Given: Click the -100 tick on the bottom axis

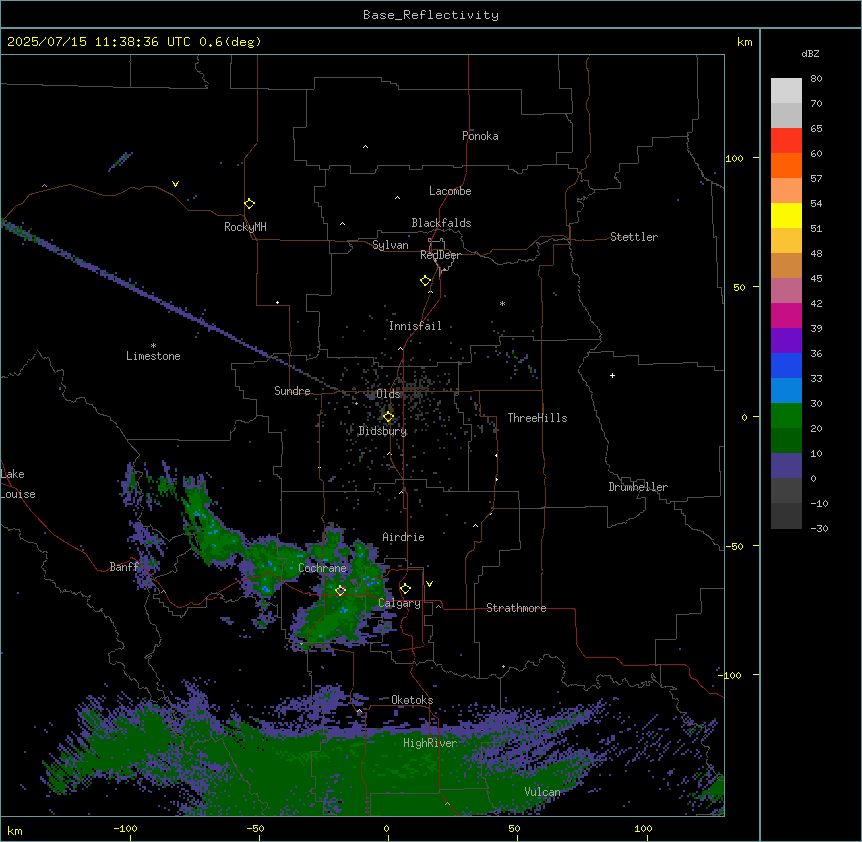Looking at the screenshot, I should 125,828.
